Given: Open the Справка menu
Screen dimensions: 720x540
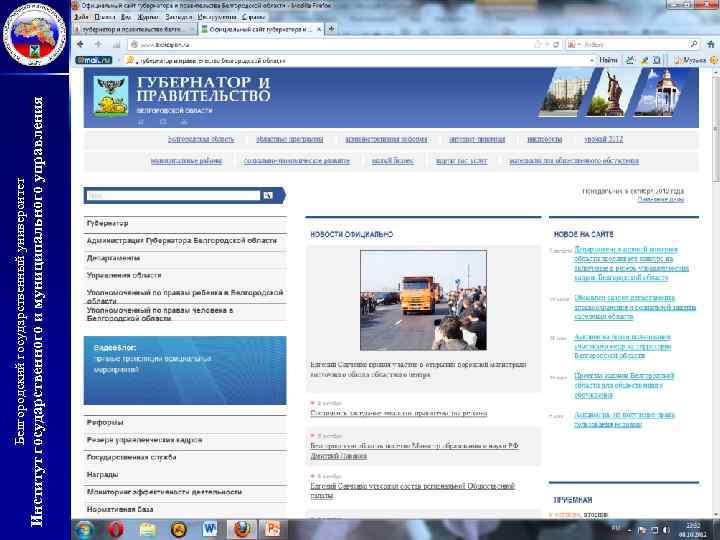Looking at the screenshot, I should pos(254,17).
